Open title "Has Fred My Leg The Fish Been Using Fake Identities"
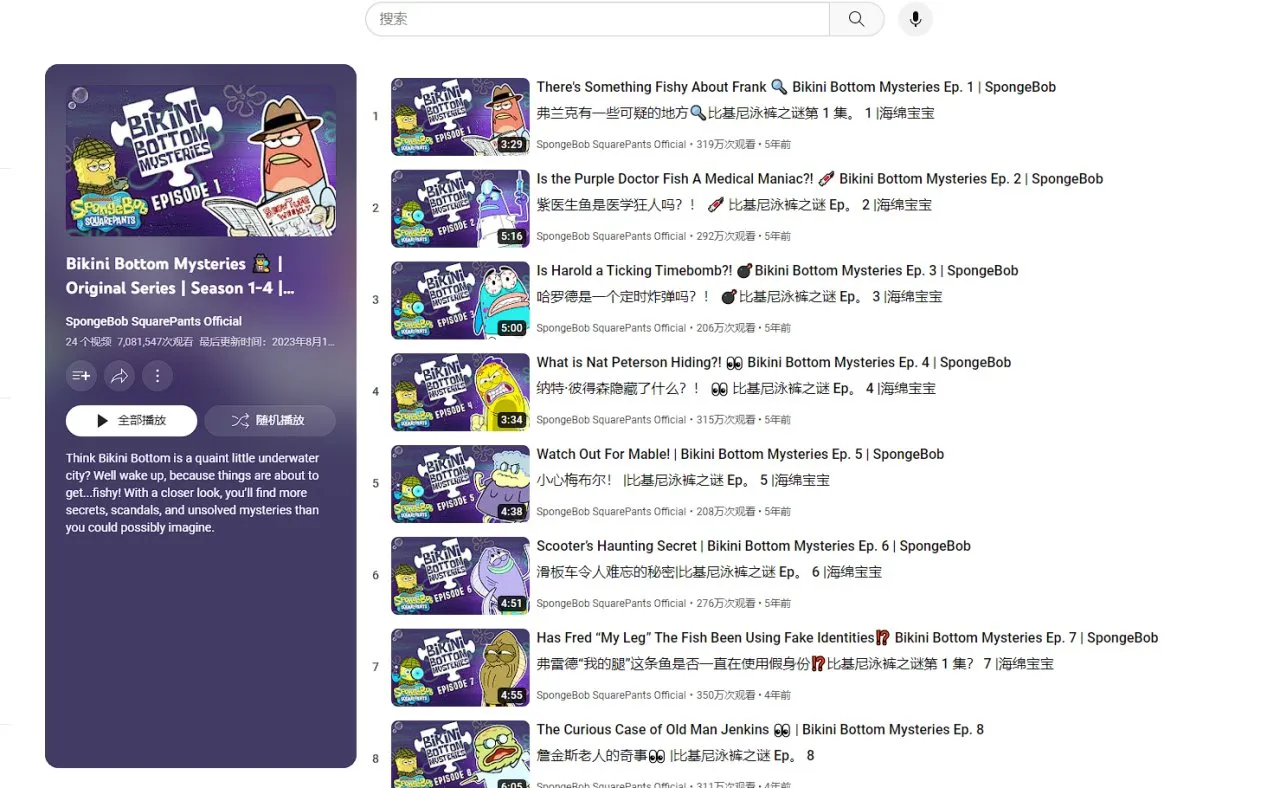This screenshot has width=1280, height=788. [847, 638]
